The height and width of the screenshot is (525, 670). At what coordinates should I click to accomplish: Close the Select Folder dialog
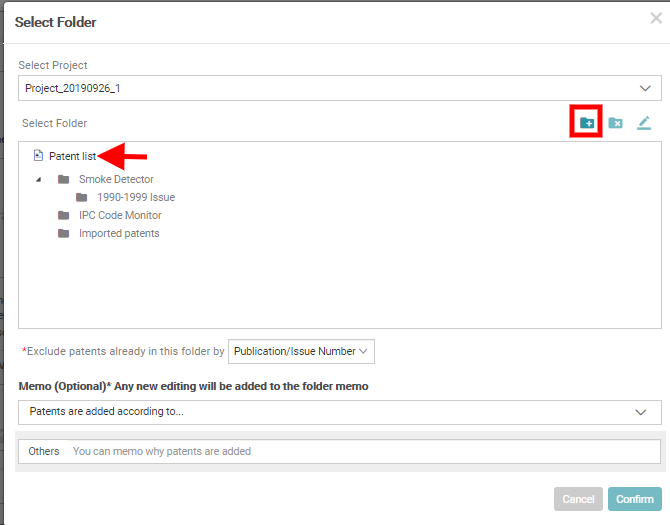[x=656, y=18]
